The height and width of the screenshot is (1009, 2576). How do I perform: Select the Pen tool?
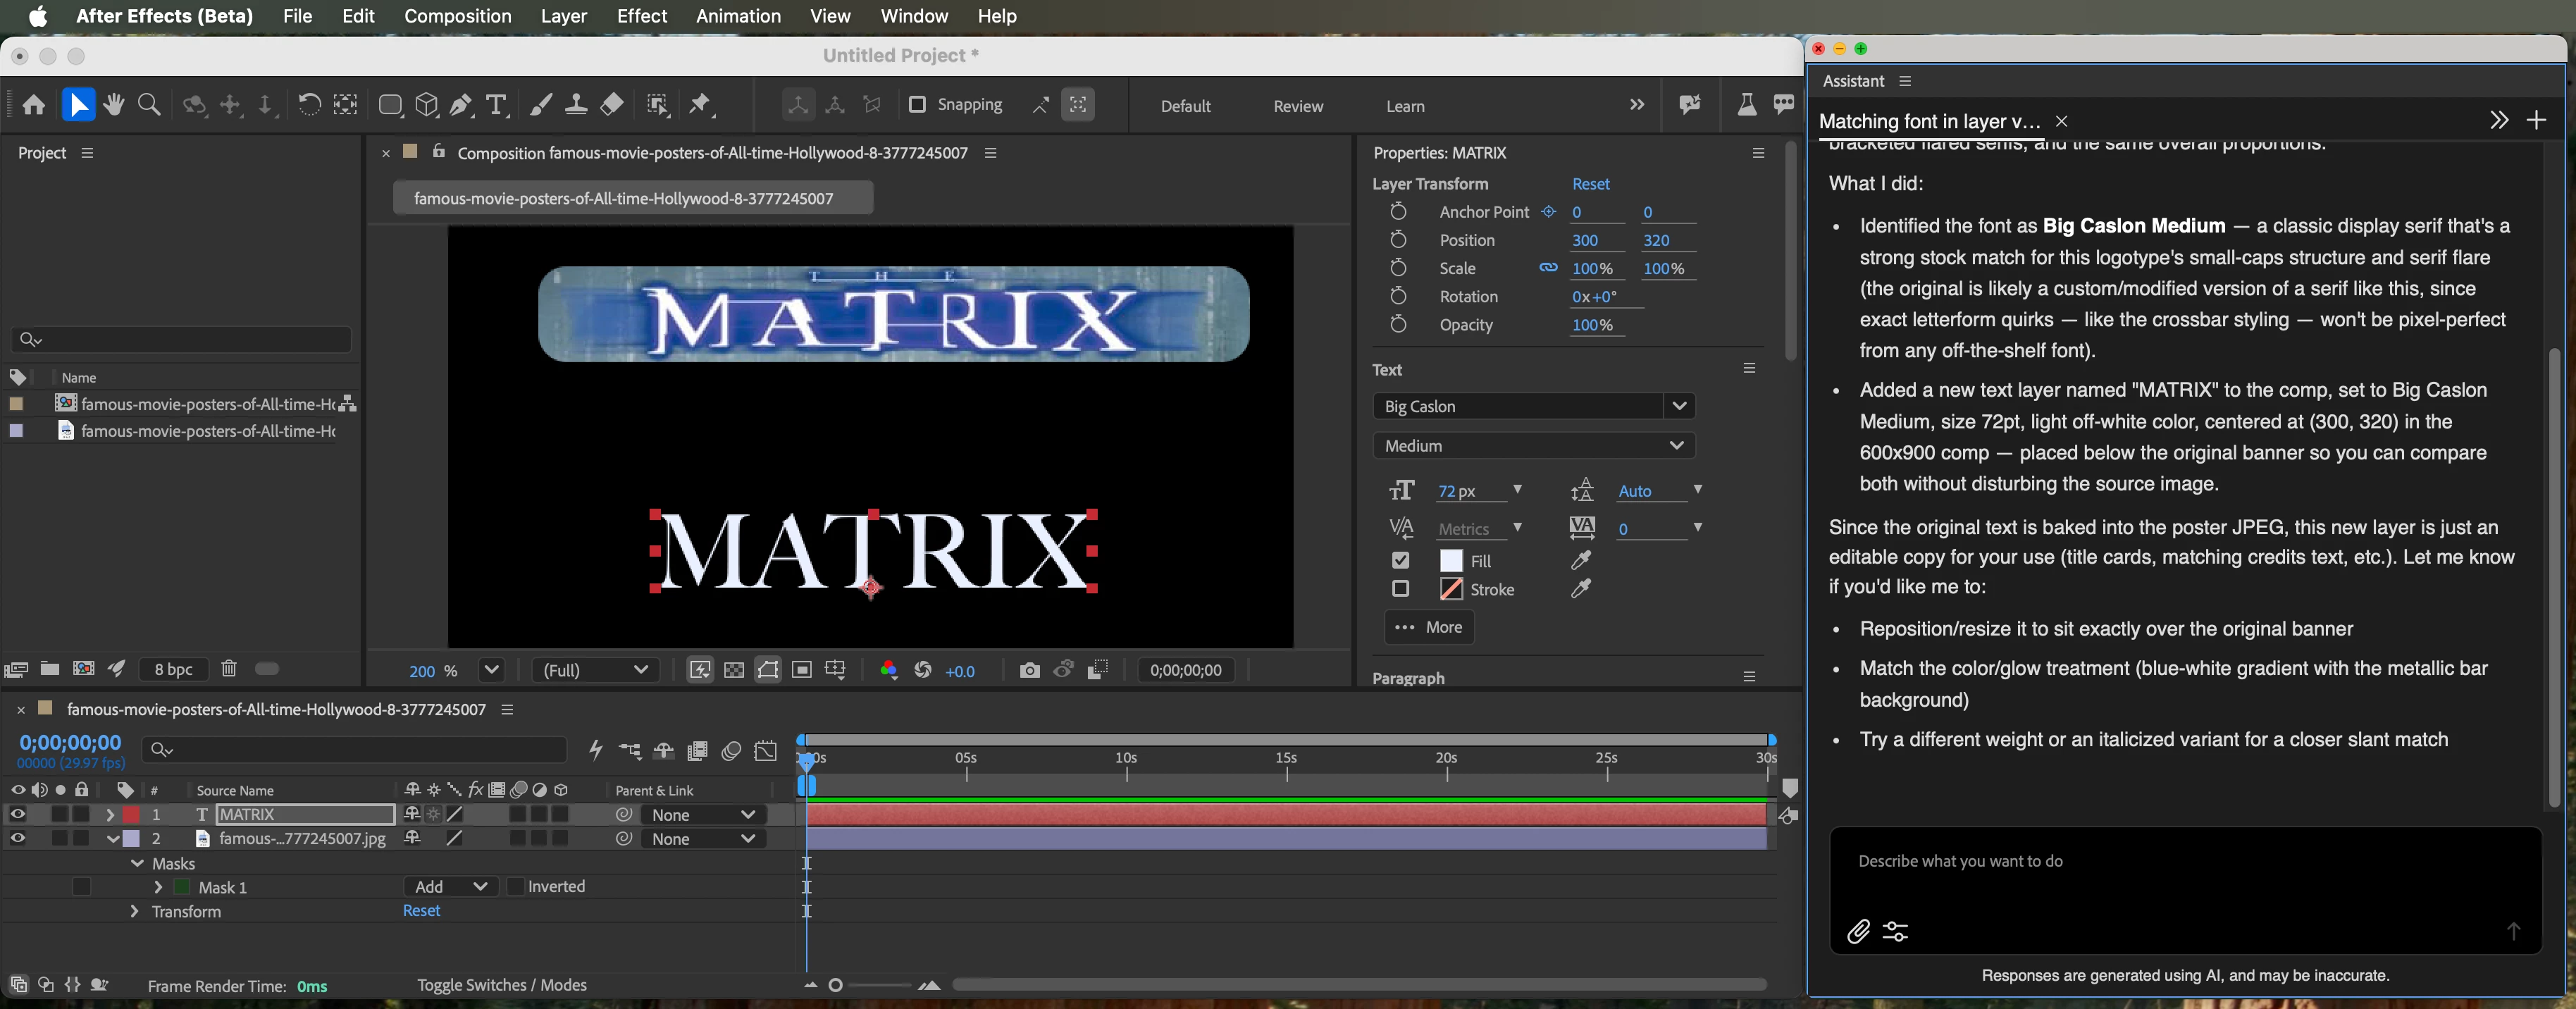tap(461, 105)
